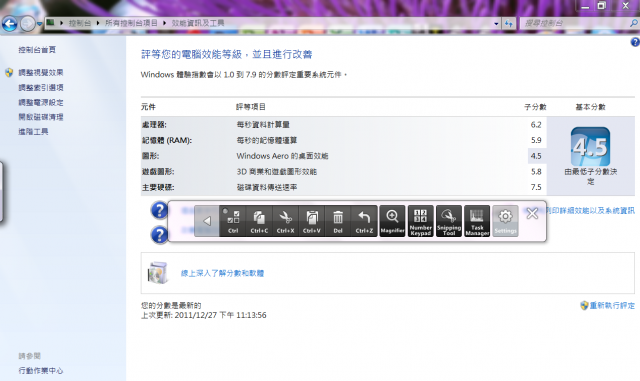This screenshot has width=640, height=381.
Task: Click the 記憶體 (RAM) row label
Action: pos(167,140)
